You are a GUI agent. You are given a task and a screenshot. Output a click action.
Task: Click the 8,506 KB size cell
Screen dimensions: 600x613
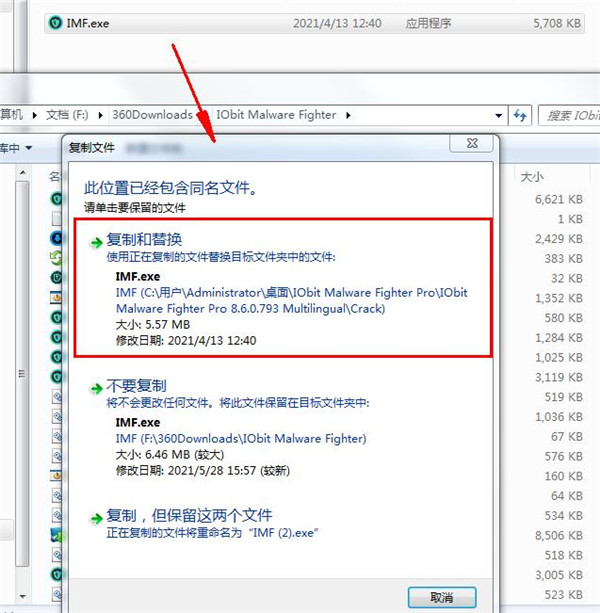[x=559, y=535]
